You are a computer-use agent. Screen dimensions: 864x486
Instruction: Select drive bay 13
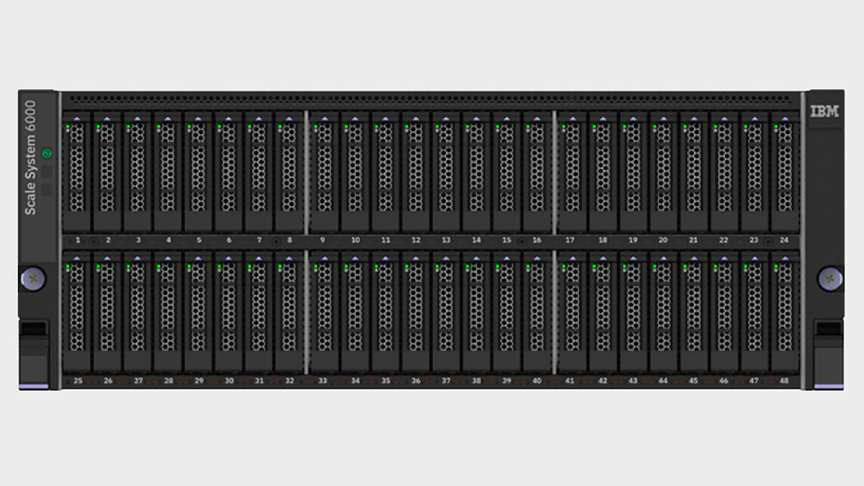click(446, 173)
